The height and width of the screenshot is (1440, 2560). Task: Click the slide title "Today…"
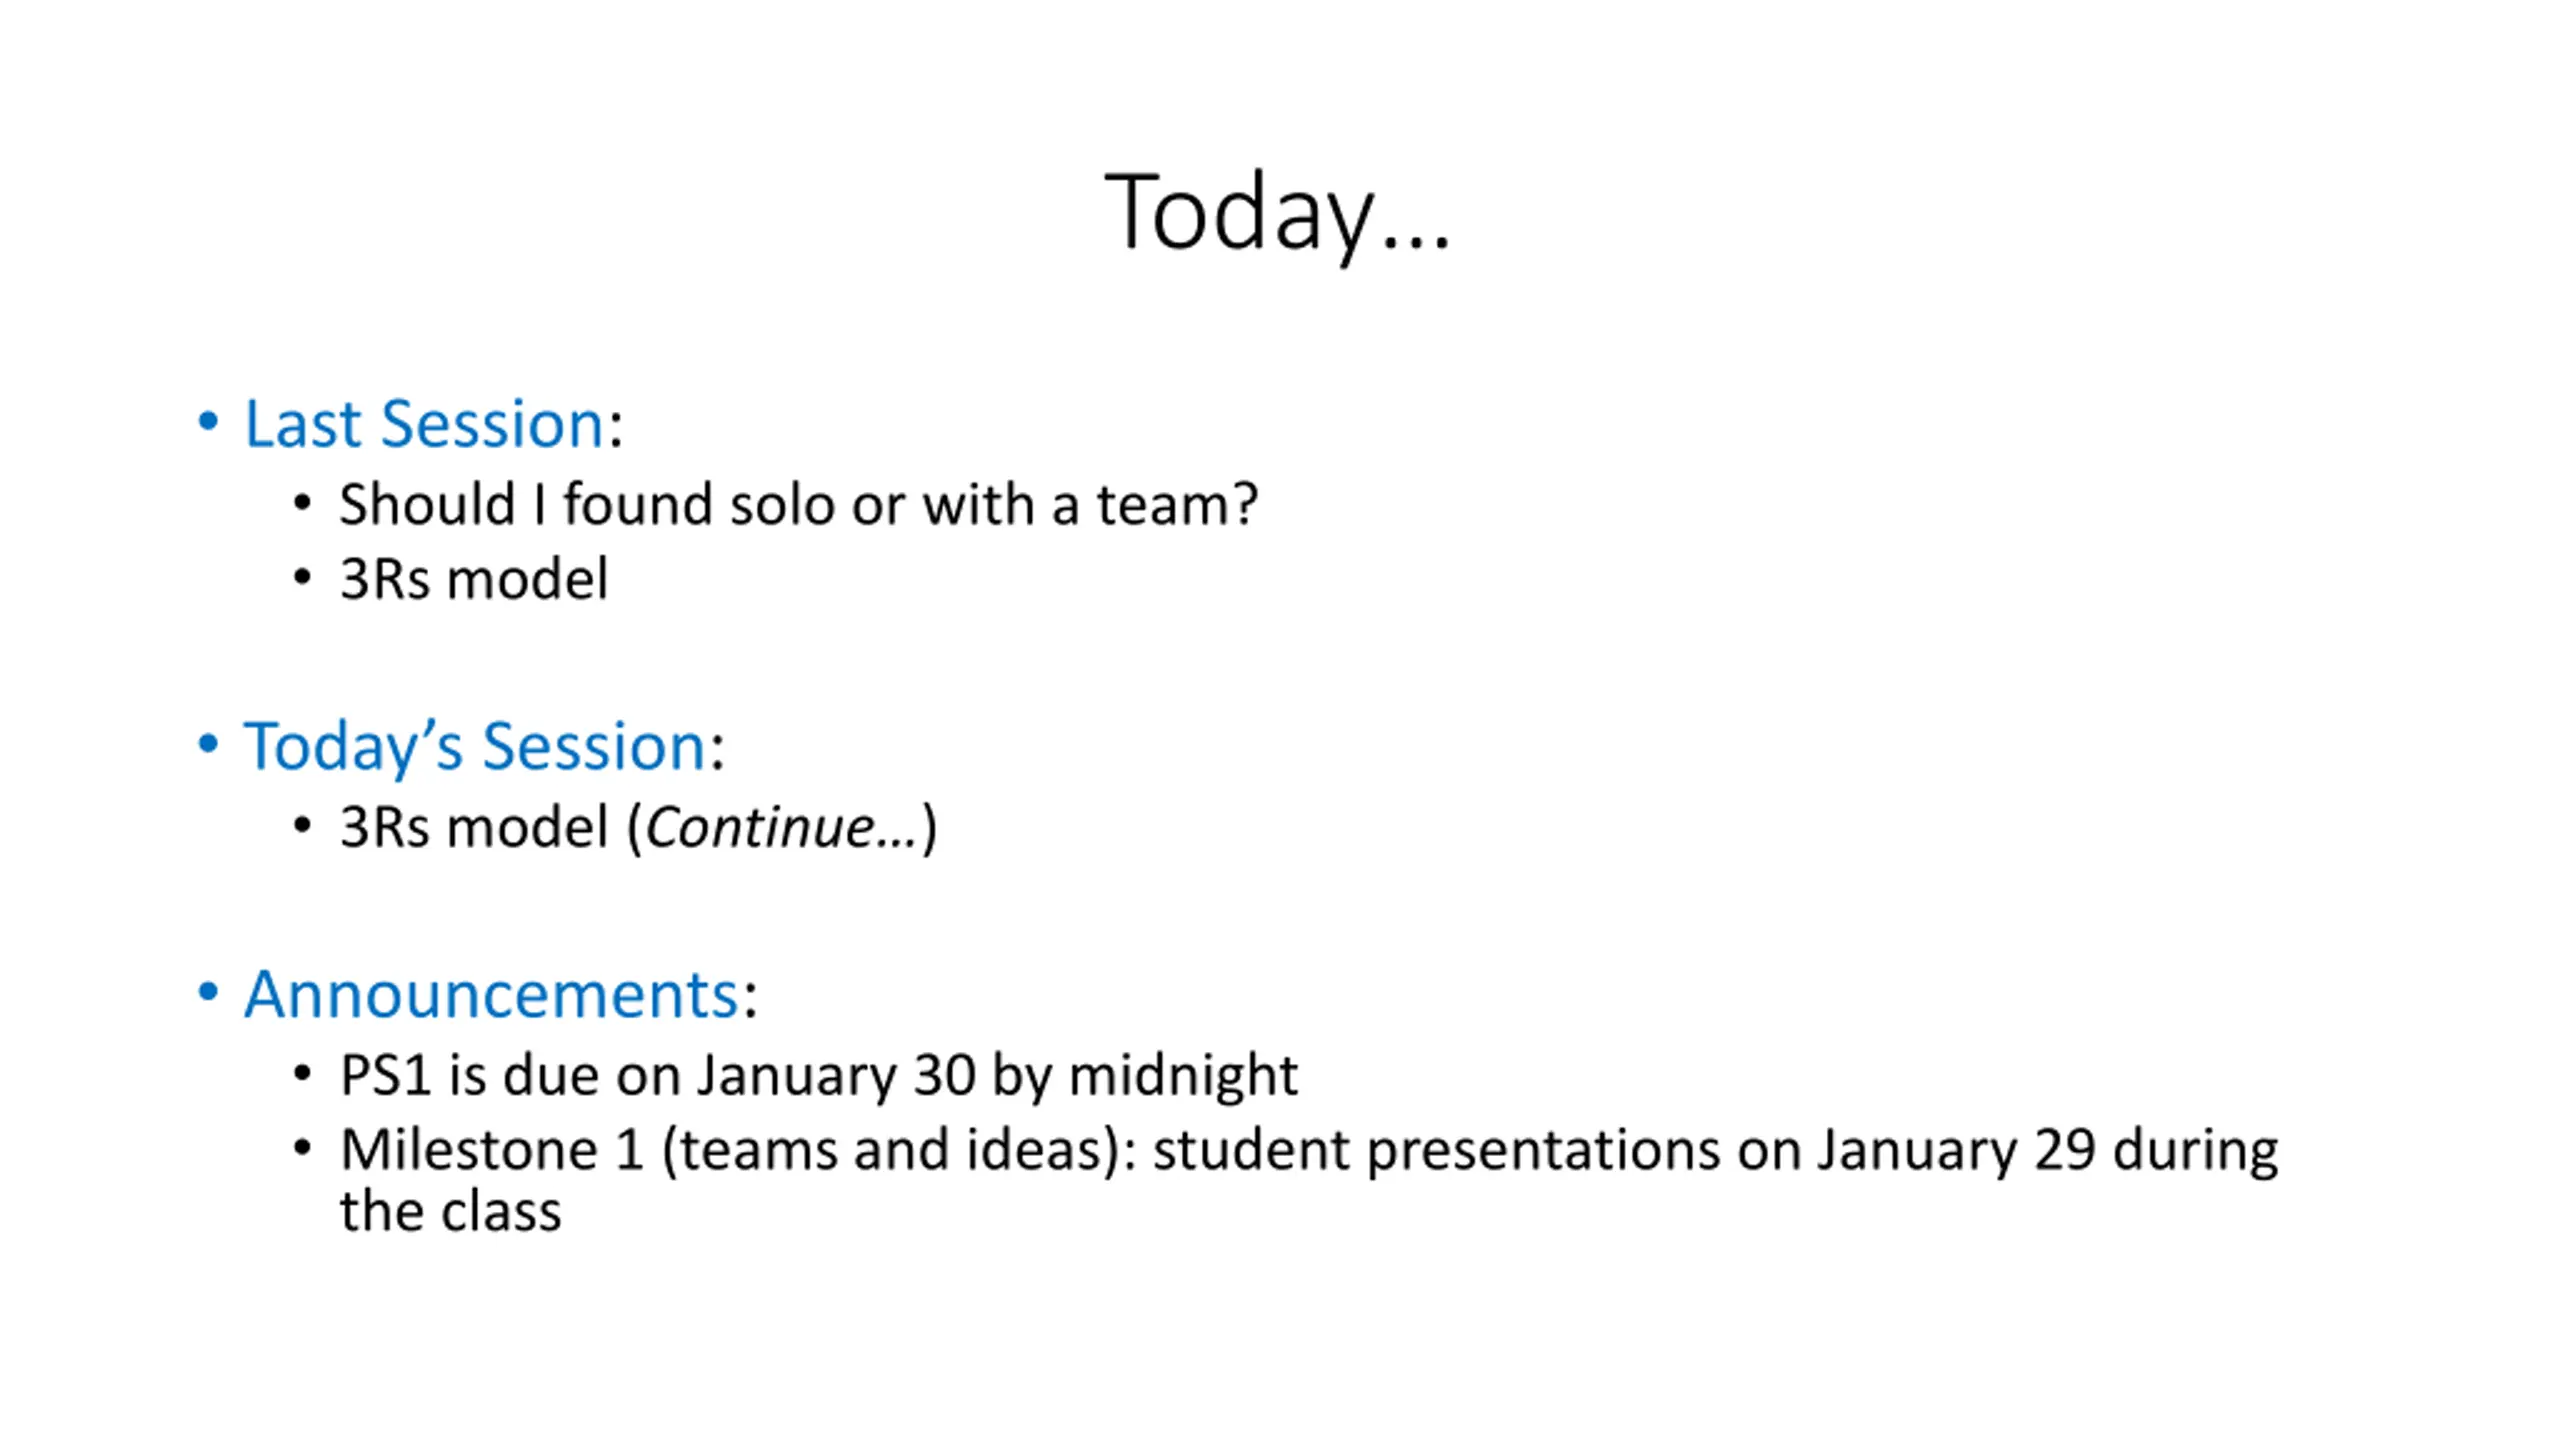(1277, 213)
